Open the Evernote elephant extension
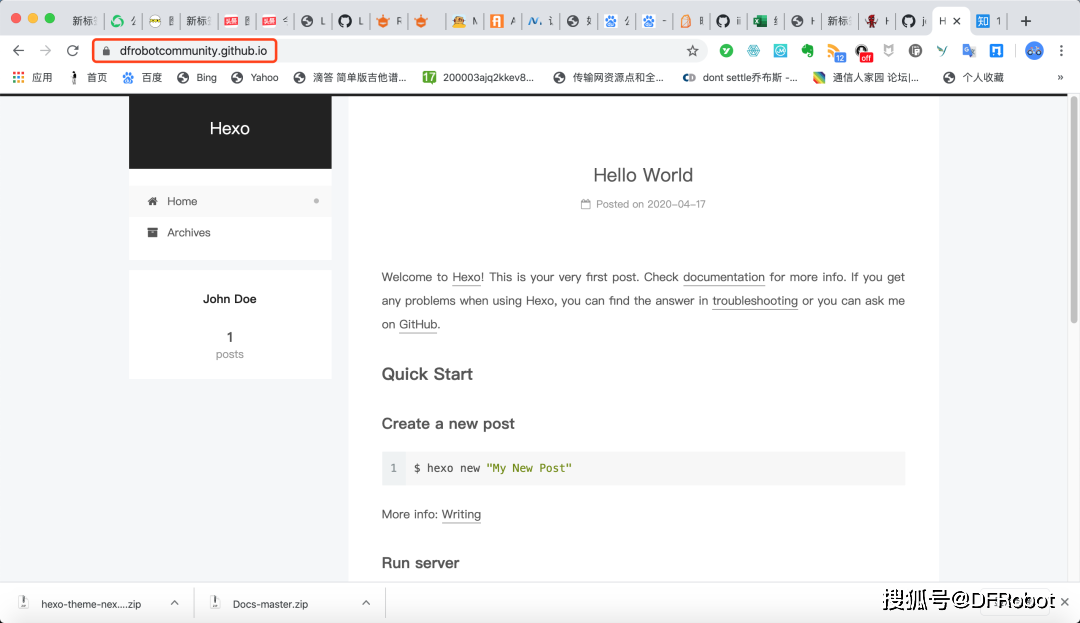The width and height of the screenshot is (1080, 623). pyautogui.click(x=807, y=51)
